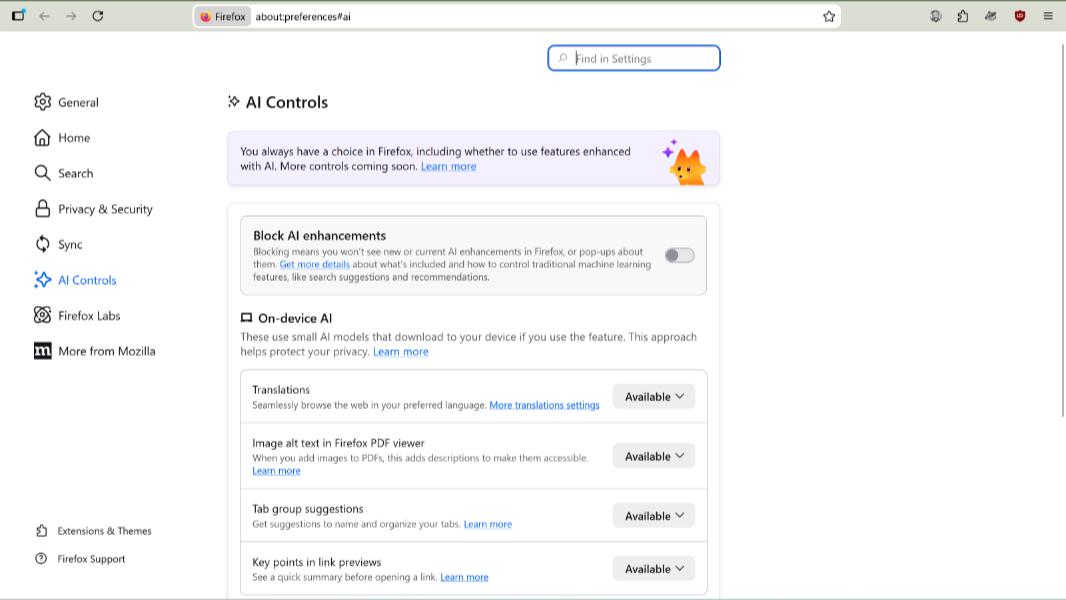Bookmark this page with the star icon
1066x600 pixels.
coord(829,16)
